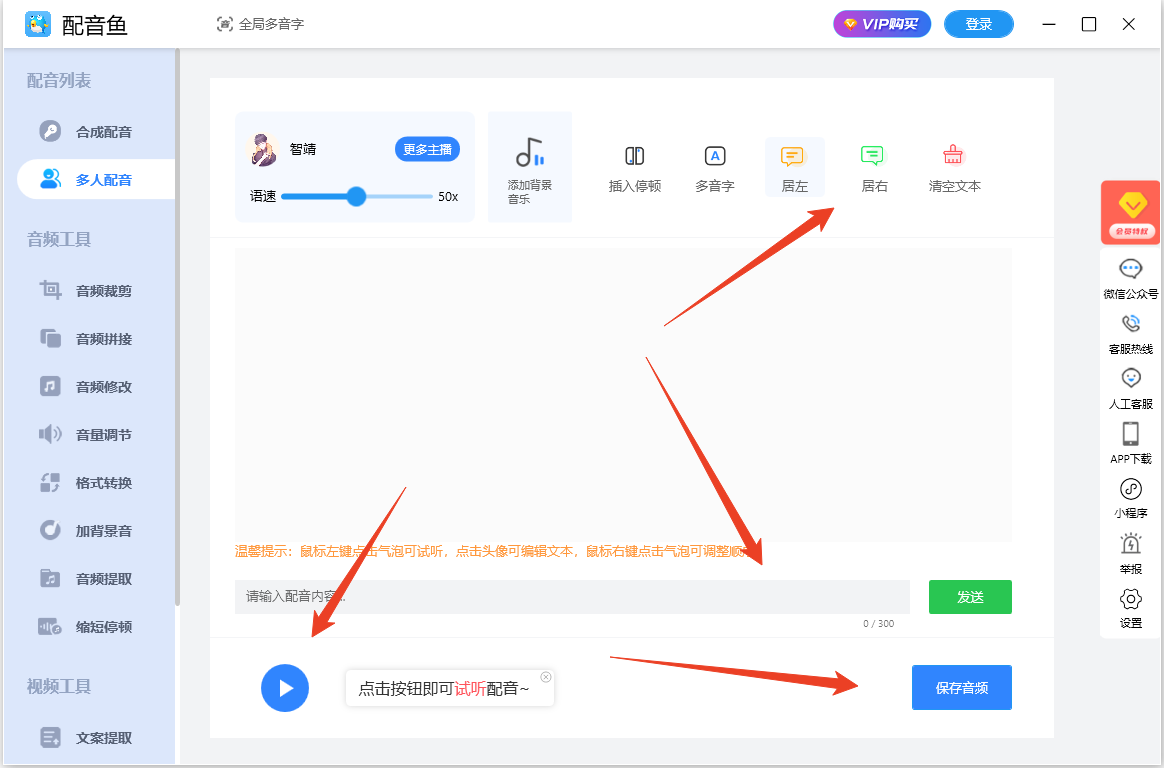Click the 请输入配音内容 input field

coord(572,597)
